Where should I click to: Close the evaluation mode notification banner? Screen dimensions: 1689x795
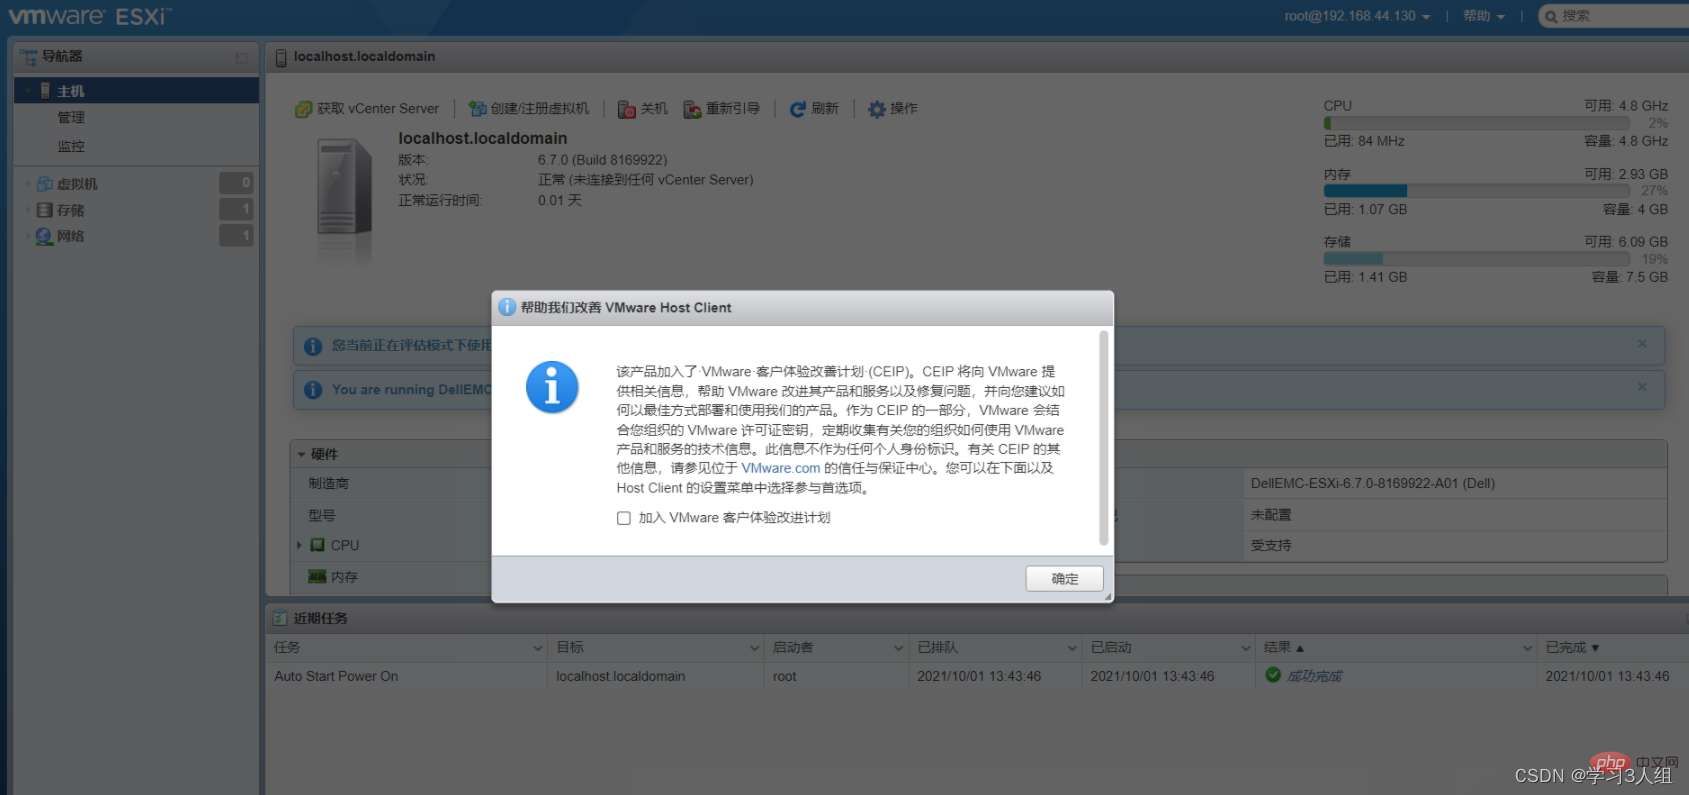click(x=1642, y=344)
